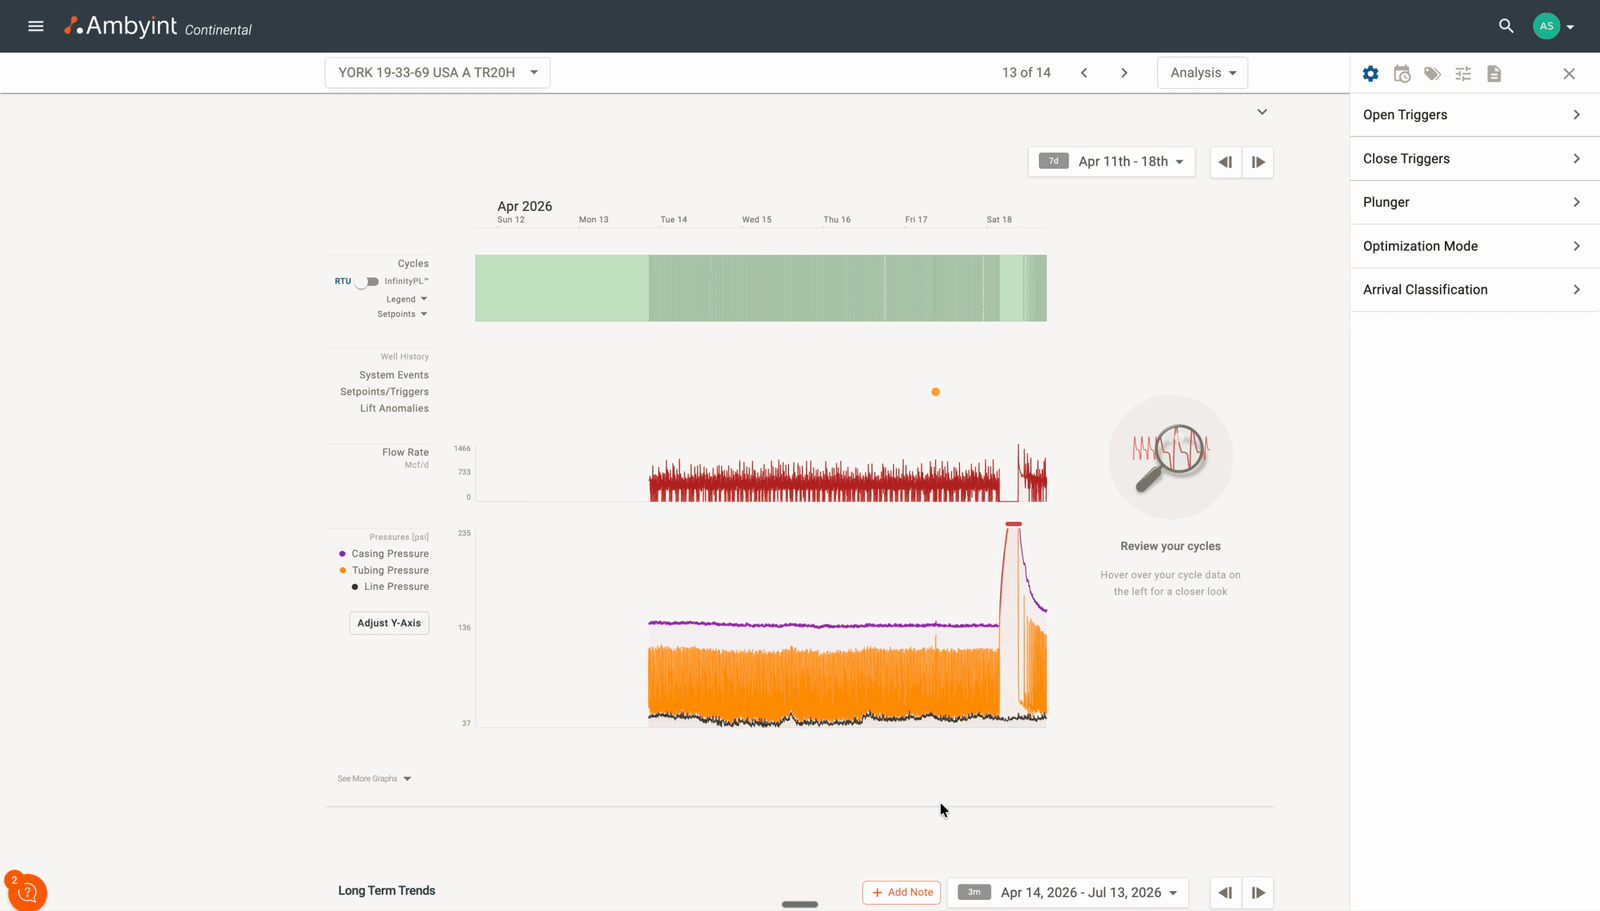Step the 7-day range forward
The width and height of the screenshot is (1600, 911).
click(x=1258, y=162)
